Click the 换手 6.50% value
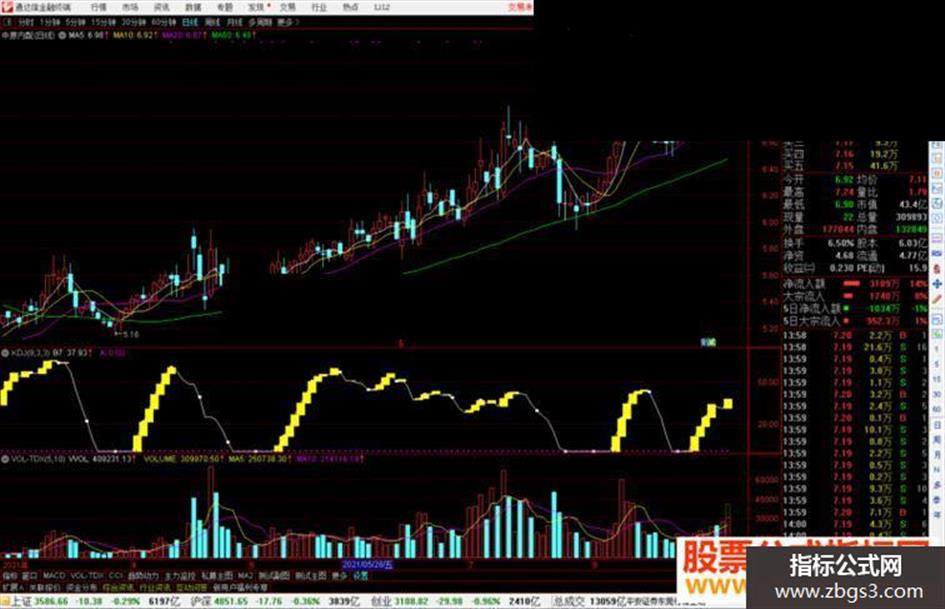This screenshot has width=945, height=609. pos(841,243)
